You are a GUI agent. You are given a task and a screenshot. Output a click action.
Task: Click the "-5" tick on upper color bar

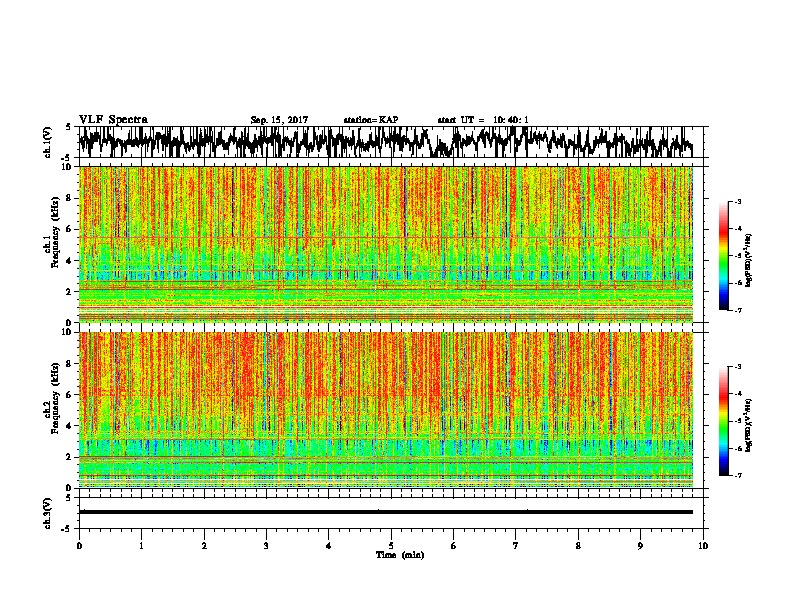coord(738,256)
